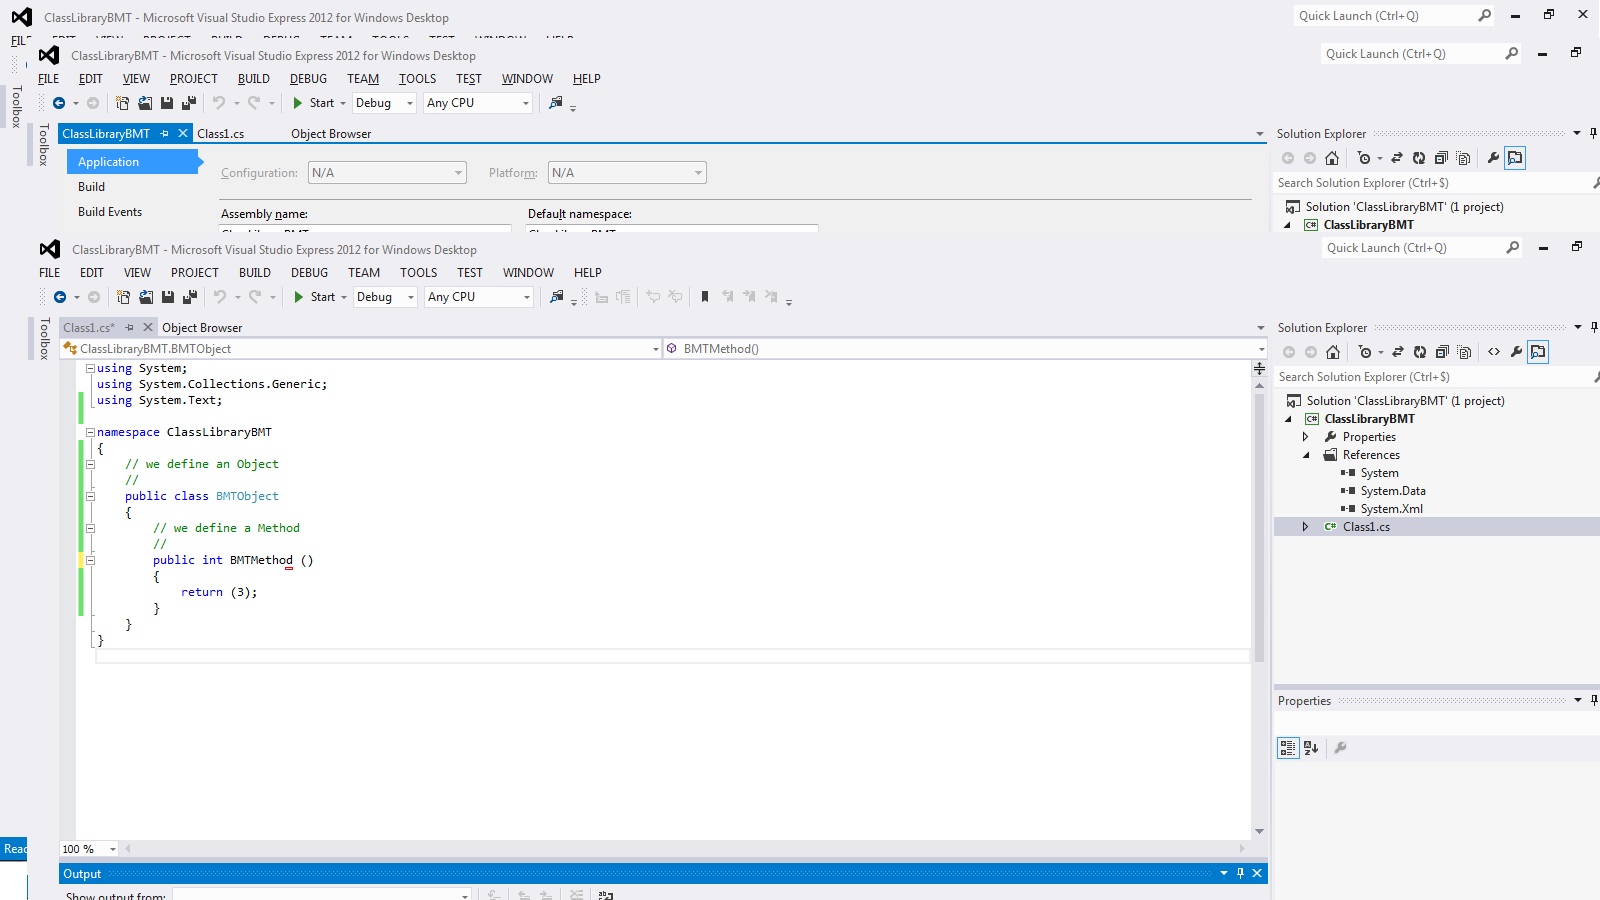Open the DEBUG menu in the Class1.cs code window

309,272
